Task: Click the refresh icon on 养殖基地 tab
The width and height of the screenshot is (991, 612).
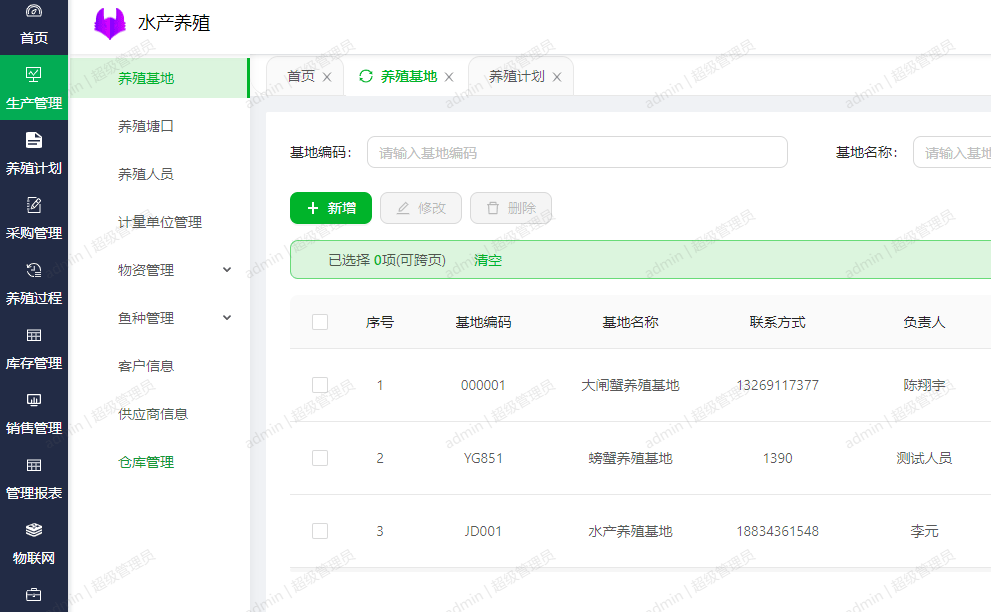Action: tap(365, 76)
